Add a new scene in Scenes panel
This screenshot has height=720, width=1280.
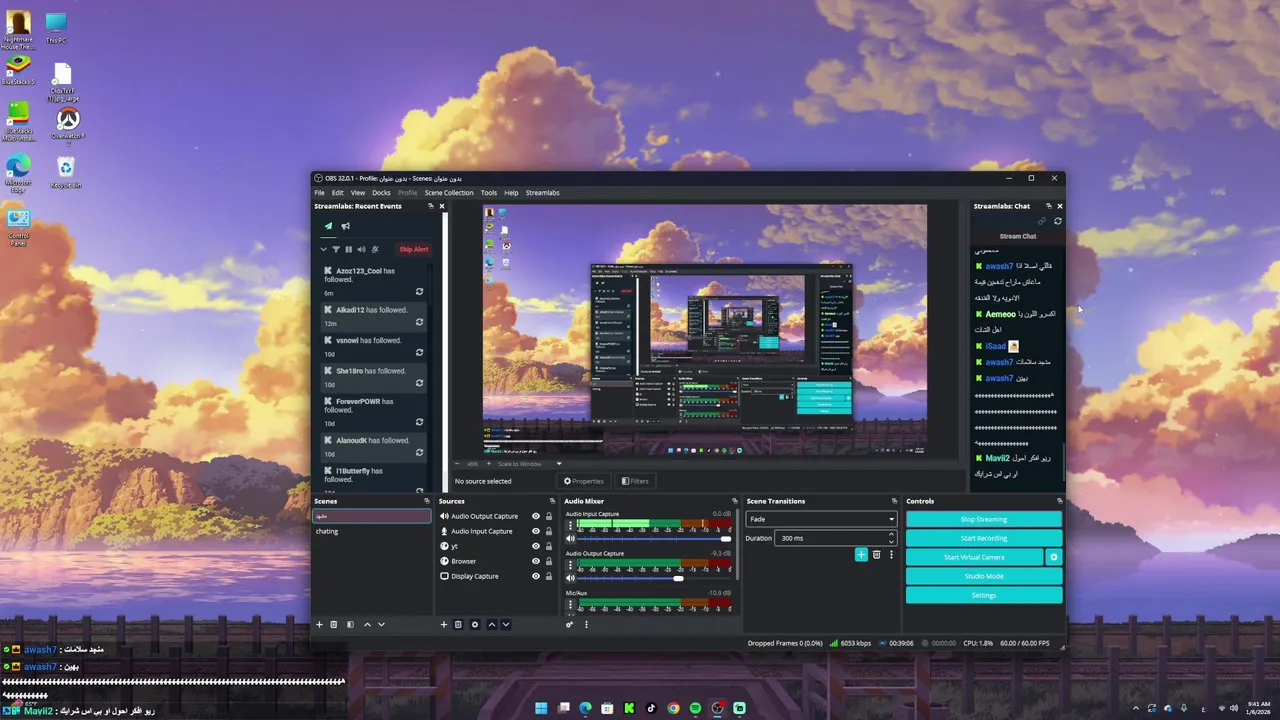(x=319, y=624)
